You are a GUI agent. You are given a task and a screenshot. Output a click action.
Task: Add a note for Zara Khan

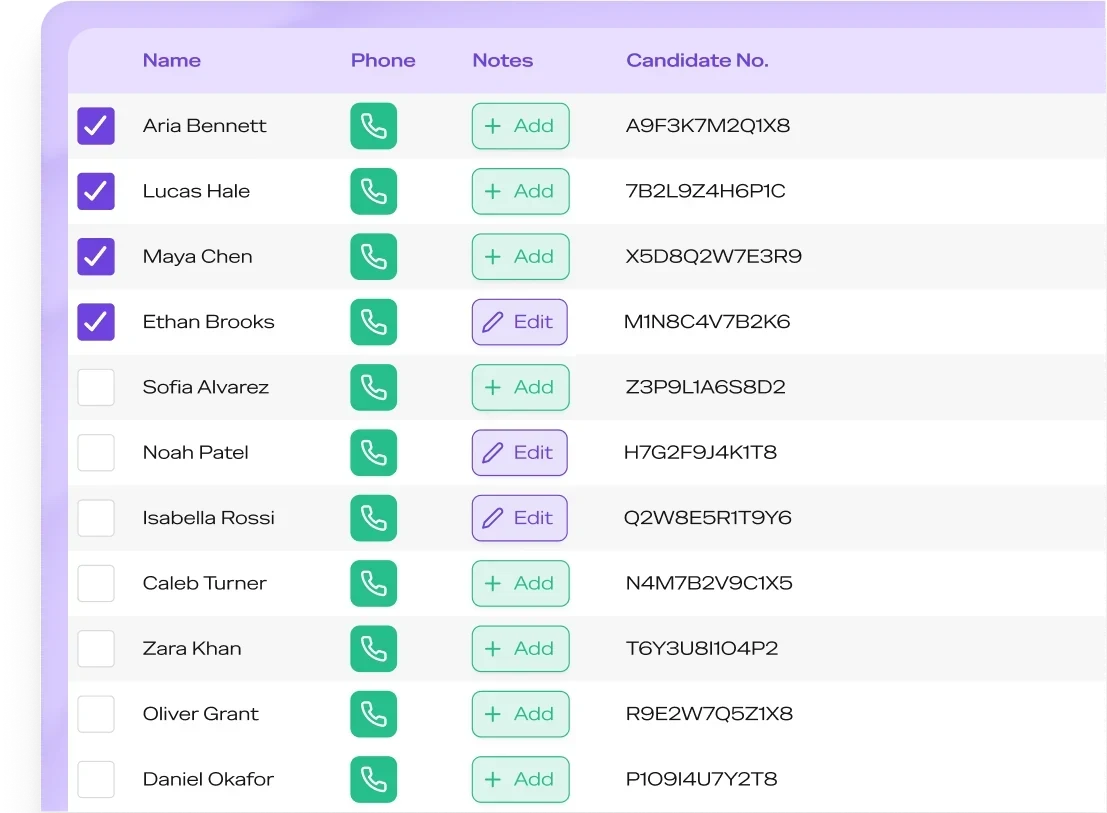pos(520,649)
